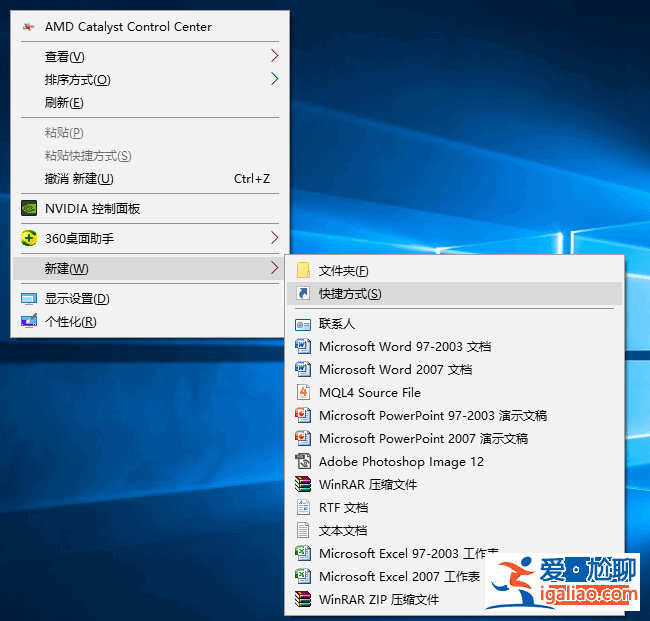Click the AMD Catalyst Control Center icon
This screenshot has height=621, width=650.
(28, 27)
